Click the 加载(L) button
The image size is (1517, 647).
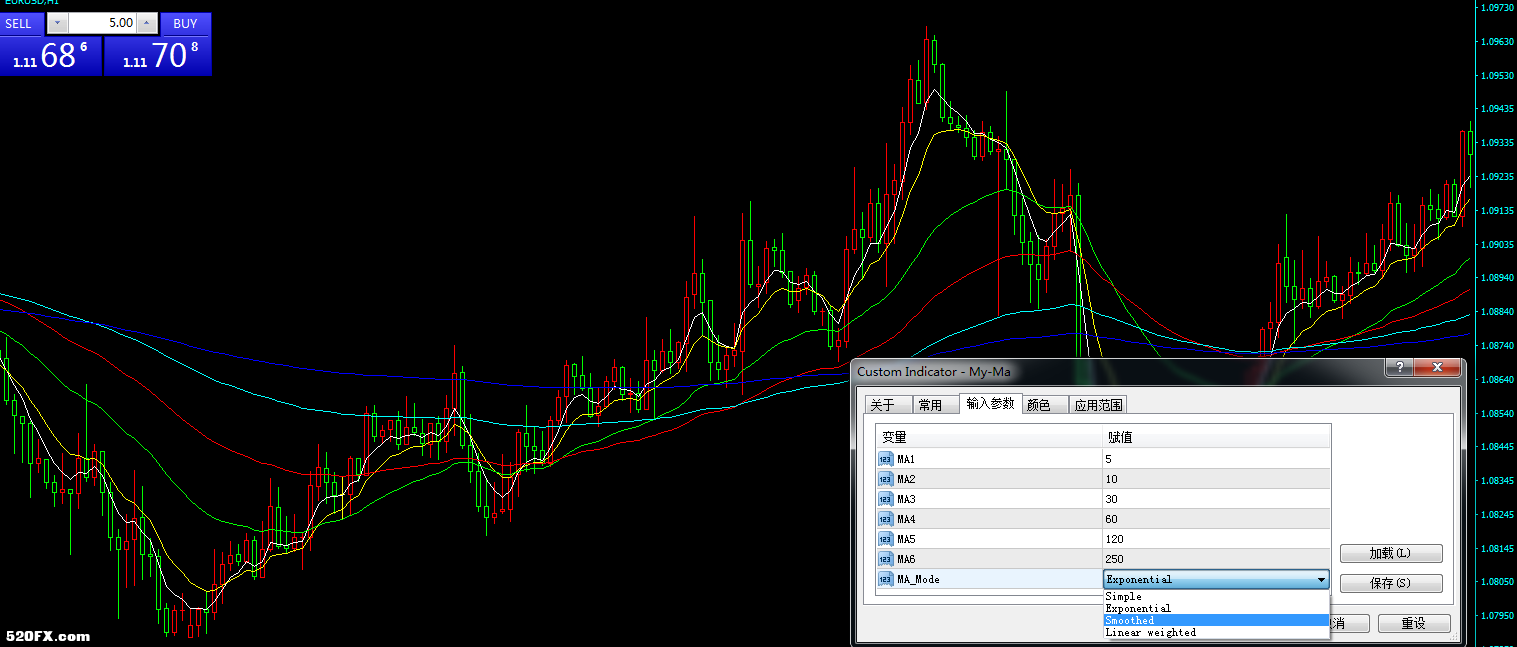pyautogui.click(x=1391, y=553)
